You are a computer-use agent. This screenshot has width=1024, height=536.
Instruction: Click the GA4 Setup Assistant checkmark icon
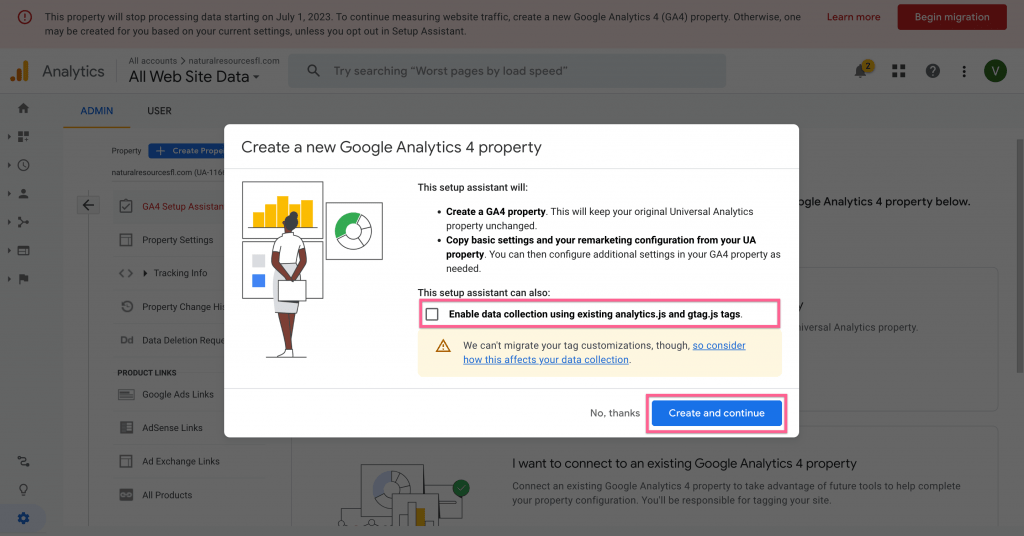click(126, 206)
